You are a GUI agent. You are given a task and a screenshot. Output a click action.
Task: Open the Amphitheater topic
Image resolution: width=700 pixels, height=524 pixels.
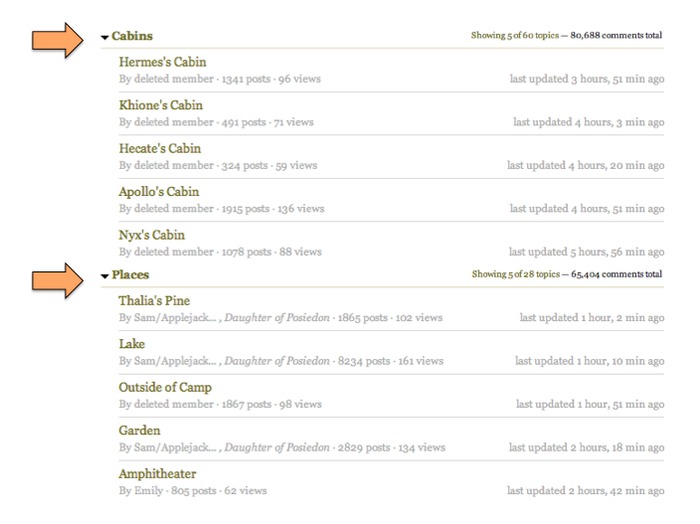[x=158, y=474]
